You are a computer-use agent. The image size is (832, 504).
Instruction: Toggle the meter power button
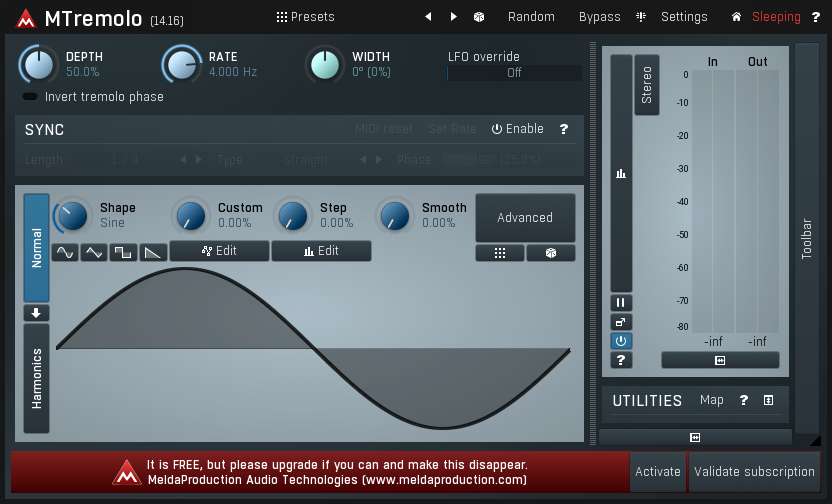pos(621,341)
